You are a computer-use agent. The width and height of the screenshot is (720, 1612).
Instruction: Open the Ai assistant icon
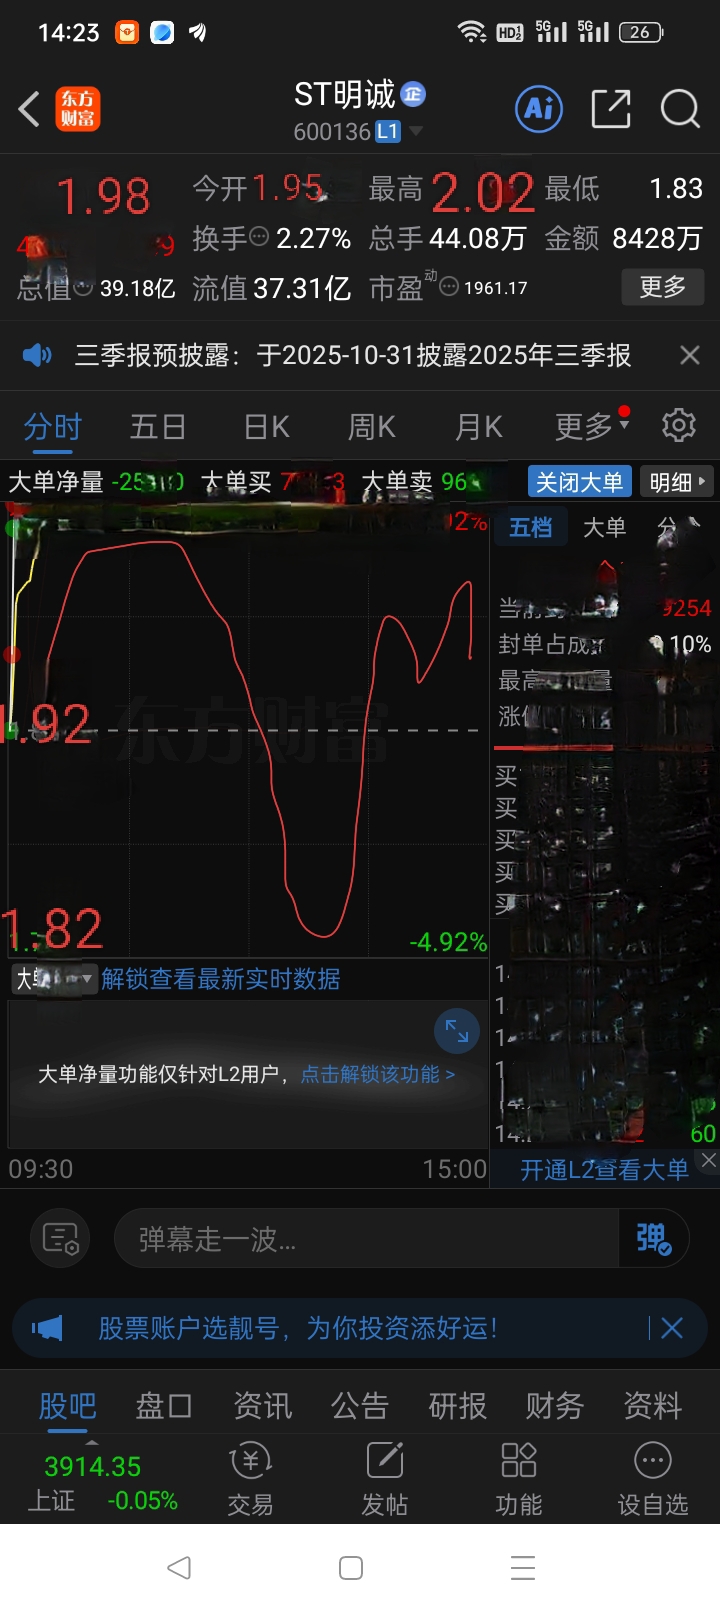(x=539, y=108)
